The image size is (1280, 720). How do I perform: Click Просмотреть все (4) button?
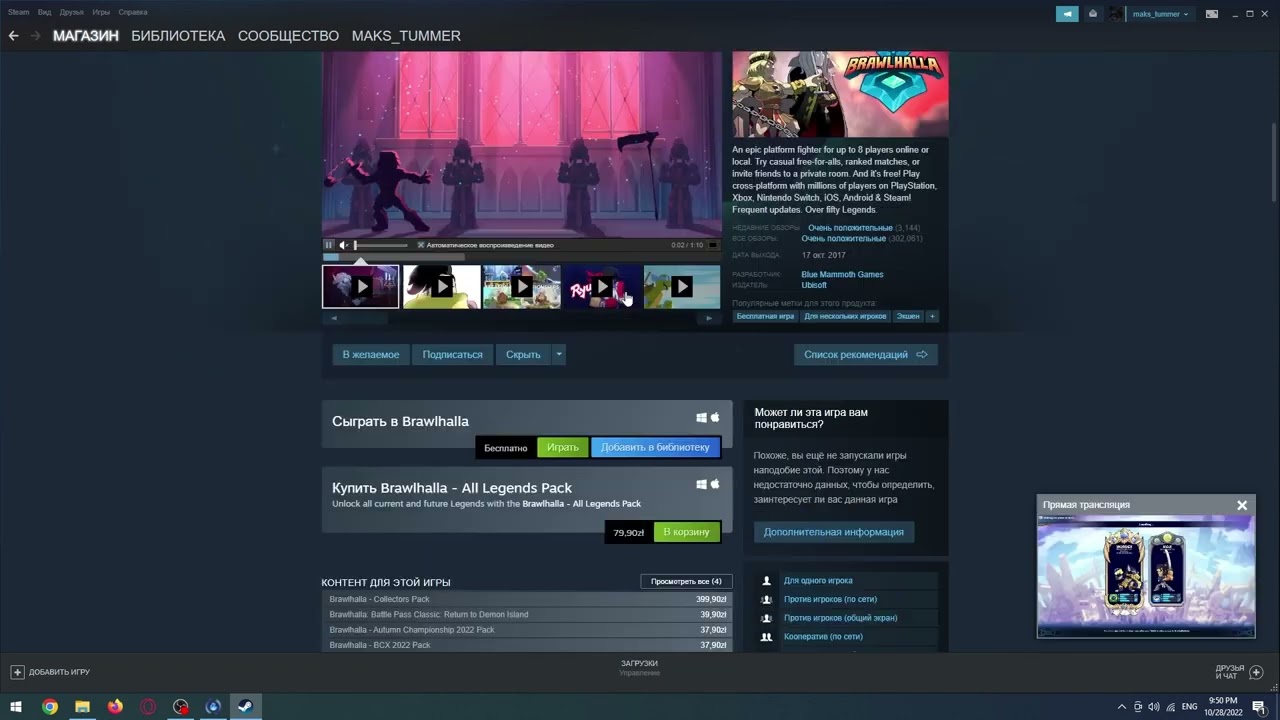point(686,581)
